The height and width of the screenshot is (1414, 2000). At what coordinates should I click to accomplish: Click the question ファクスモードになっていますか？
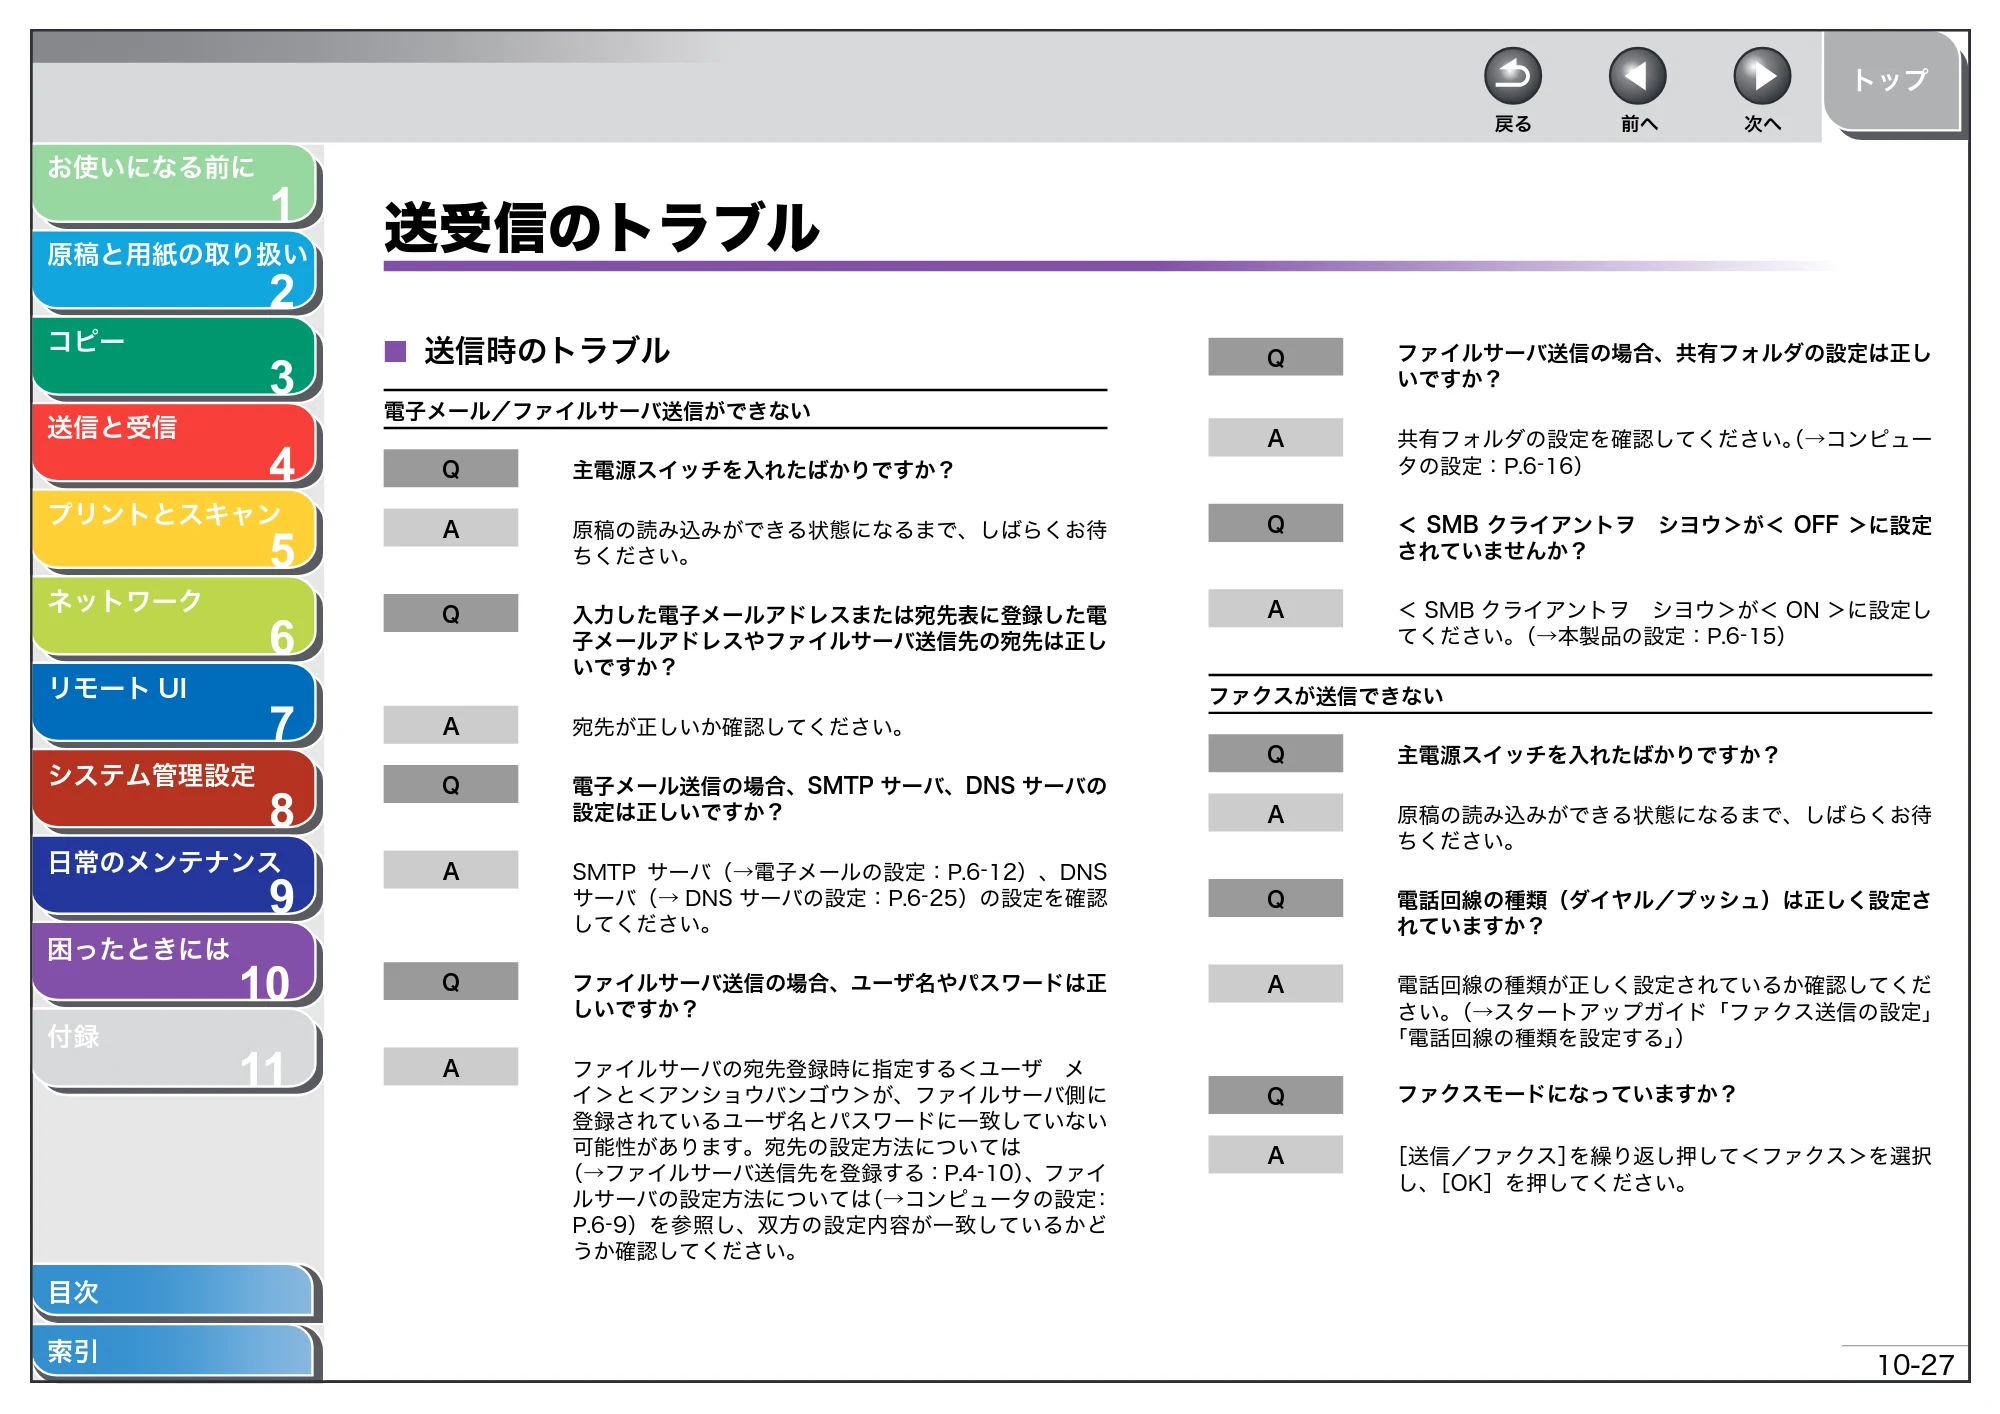[1566, 1094]
